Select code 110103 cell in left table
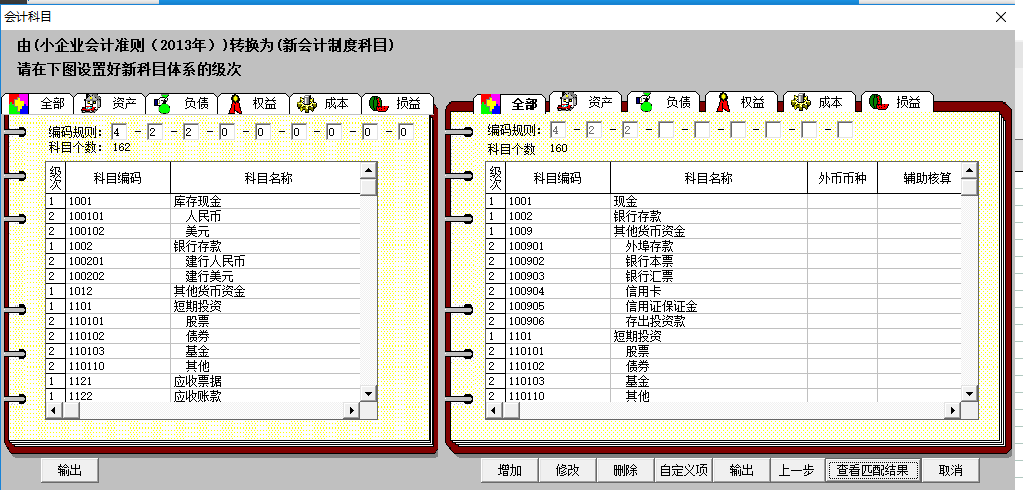This screenshot has width=1023, height=490. (x=118, y=351)
